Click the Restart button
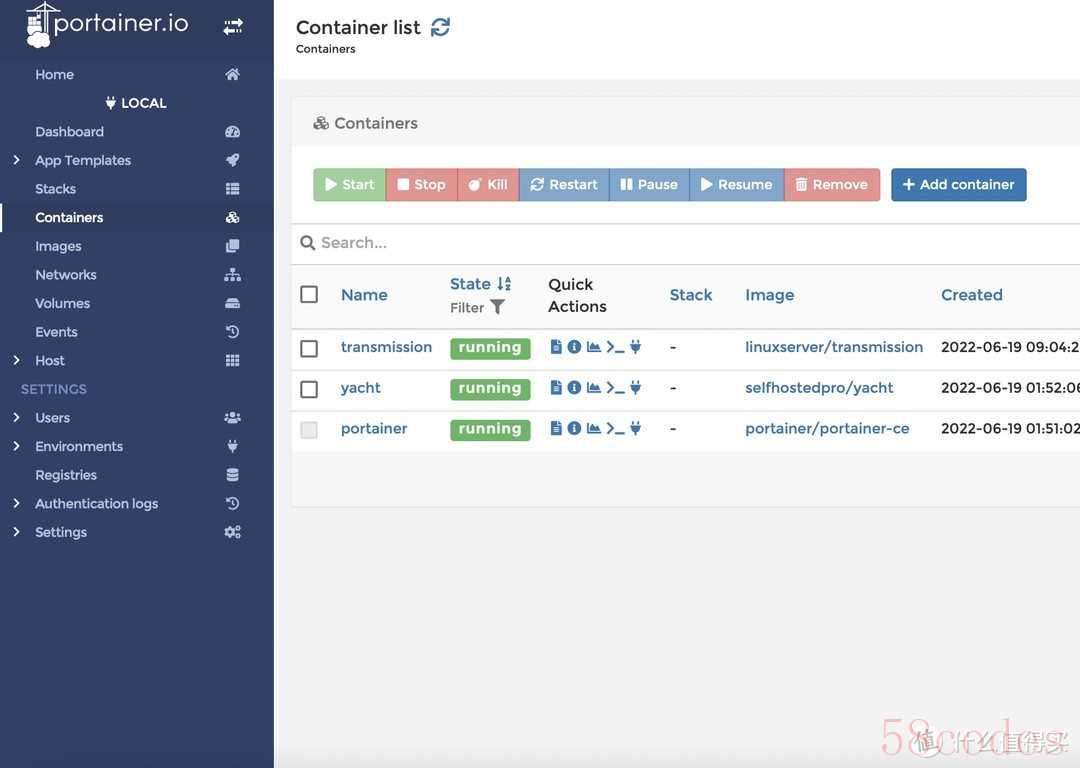 click(x=564, y=185)
